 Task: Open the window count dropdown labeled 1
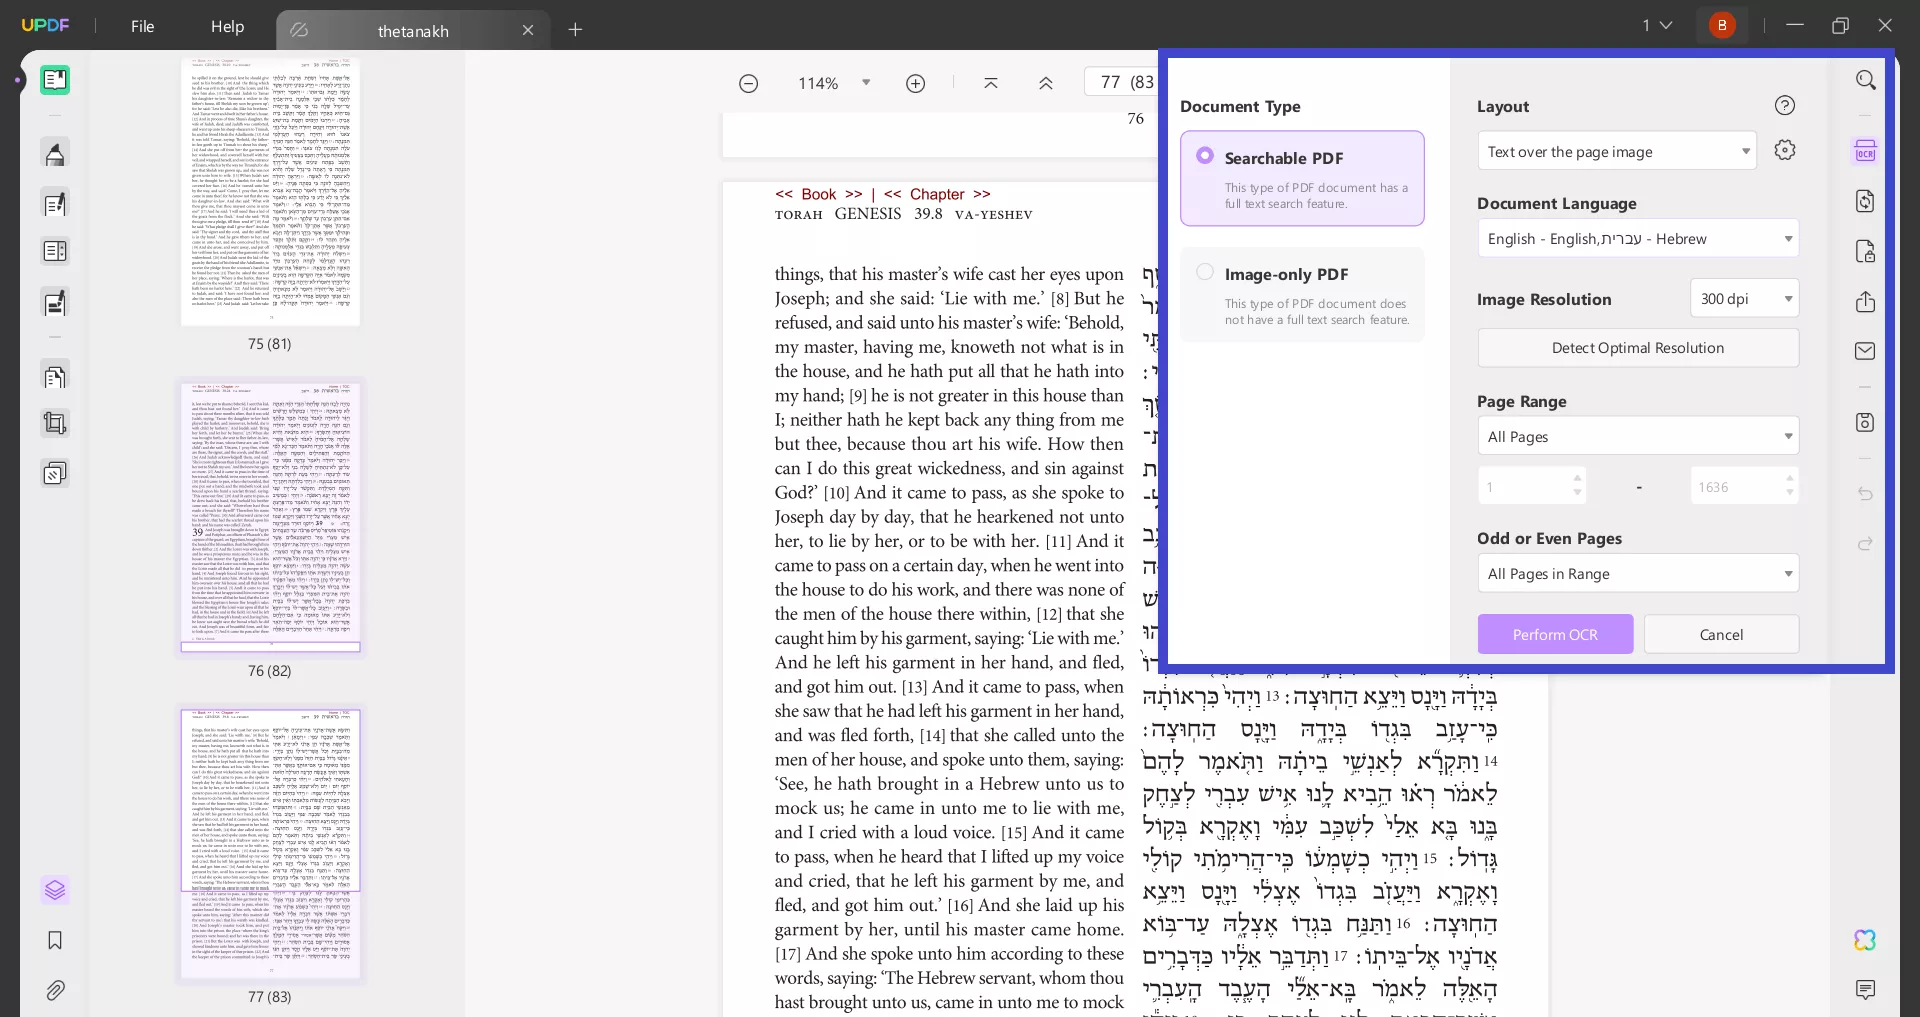pos(1656,26)
